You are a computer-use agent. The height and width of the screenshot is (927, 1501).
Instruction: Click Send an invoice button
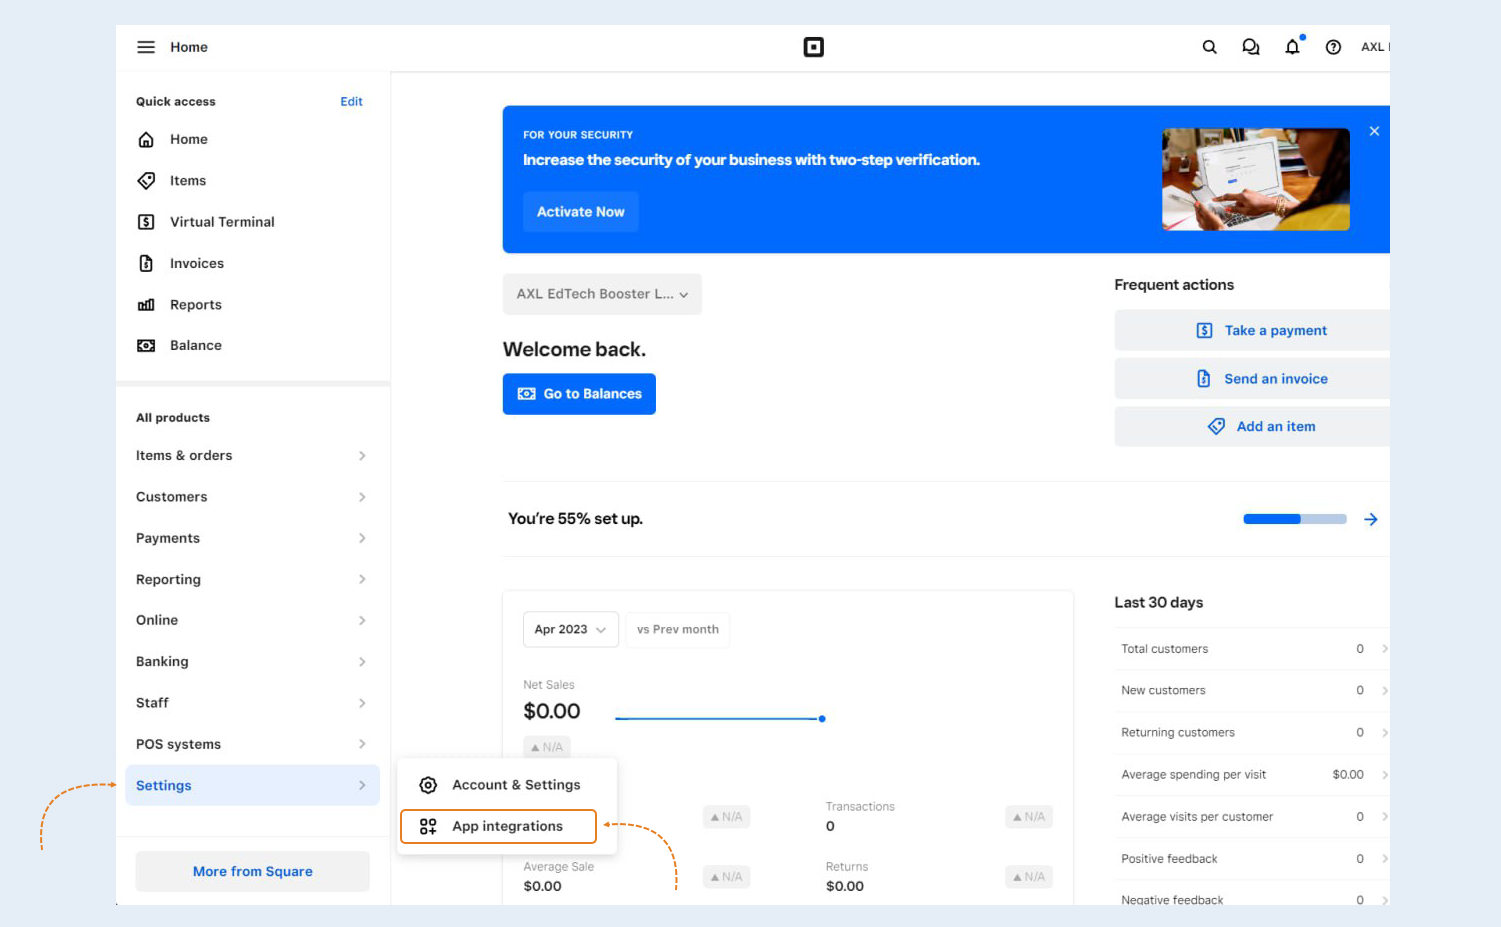(1252, 379)
